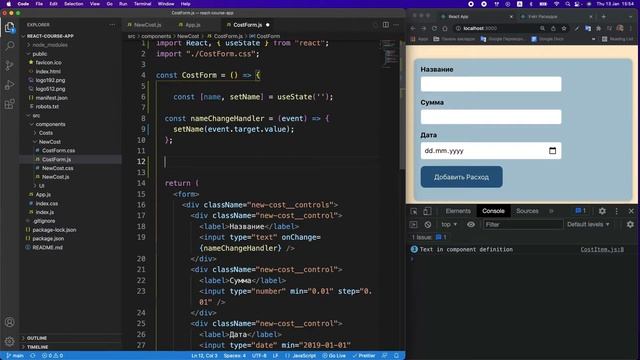Open console context 'top' dropdown
This screenshot has width=640, height=360.
click(449, 224)
